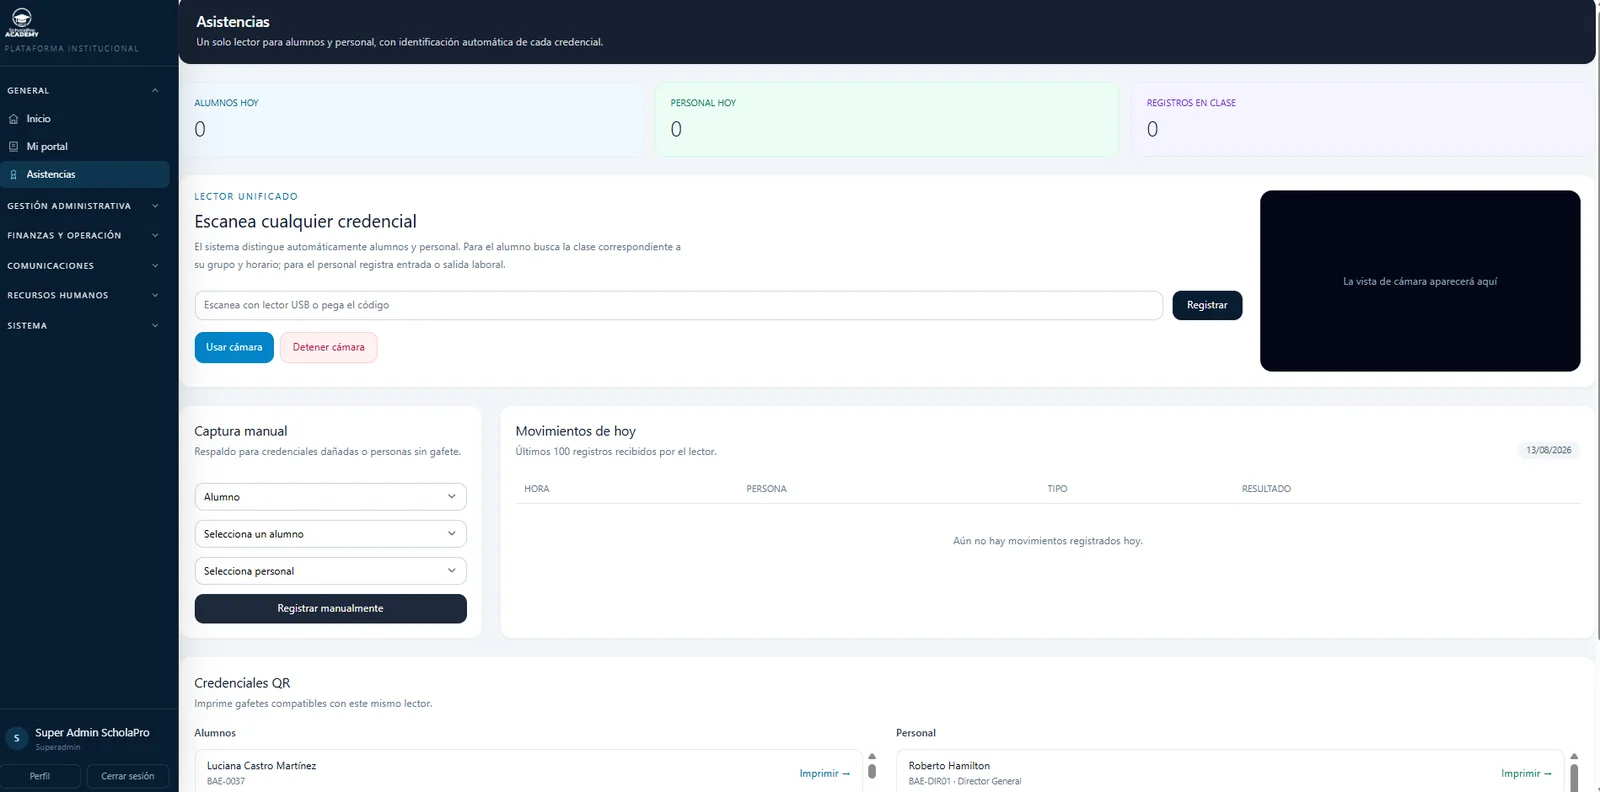Click the Registrar button next to code field
Viewport: 1600px width, 792px height.
(x=1207, y=305)
